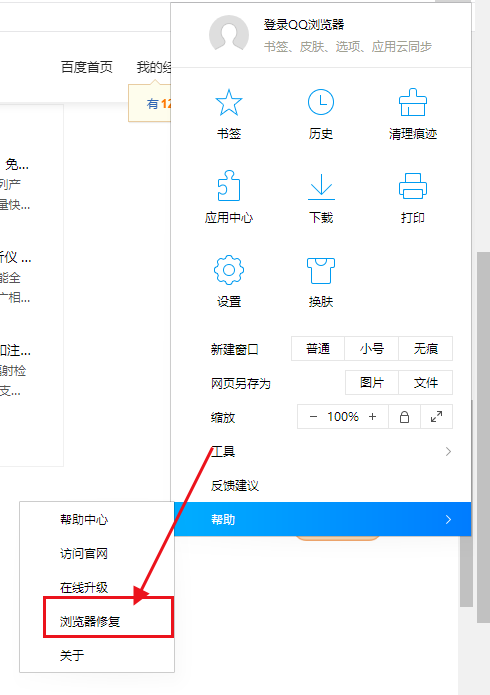Click the 登录QQ浏览器 login link

304,25
